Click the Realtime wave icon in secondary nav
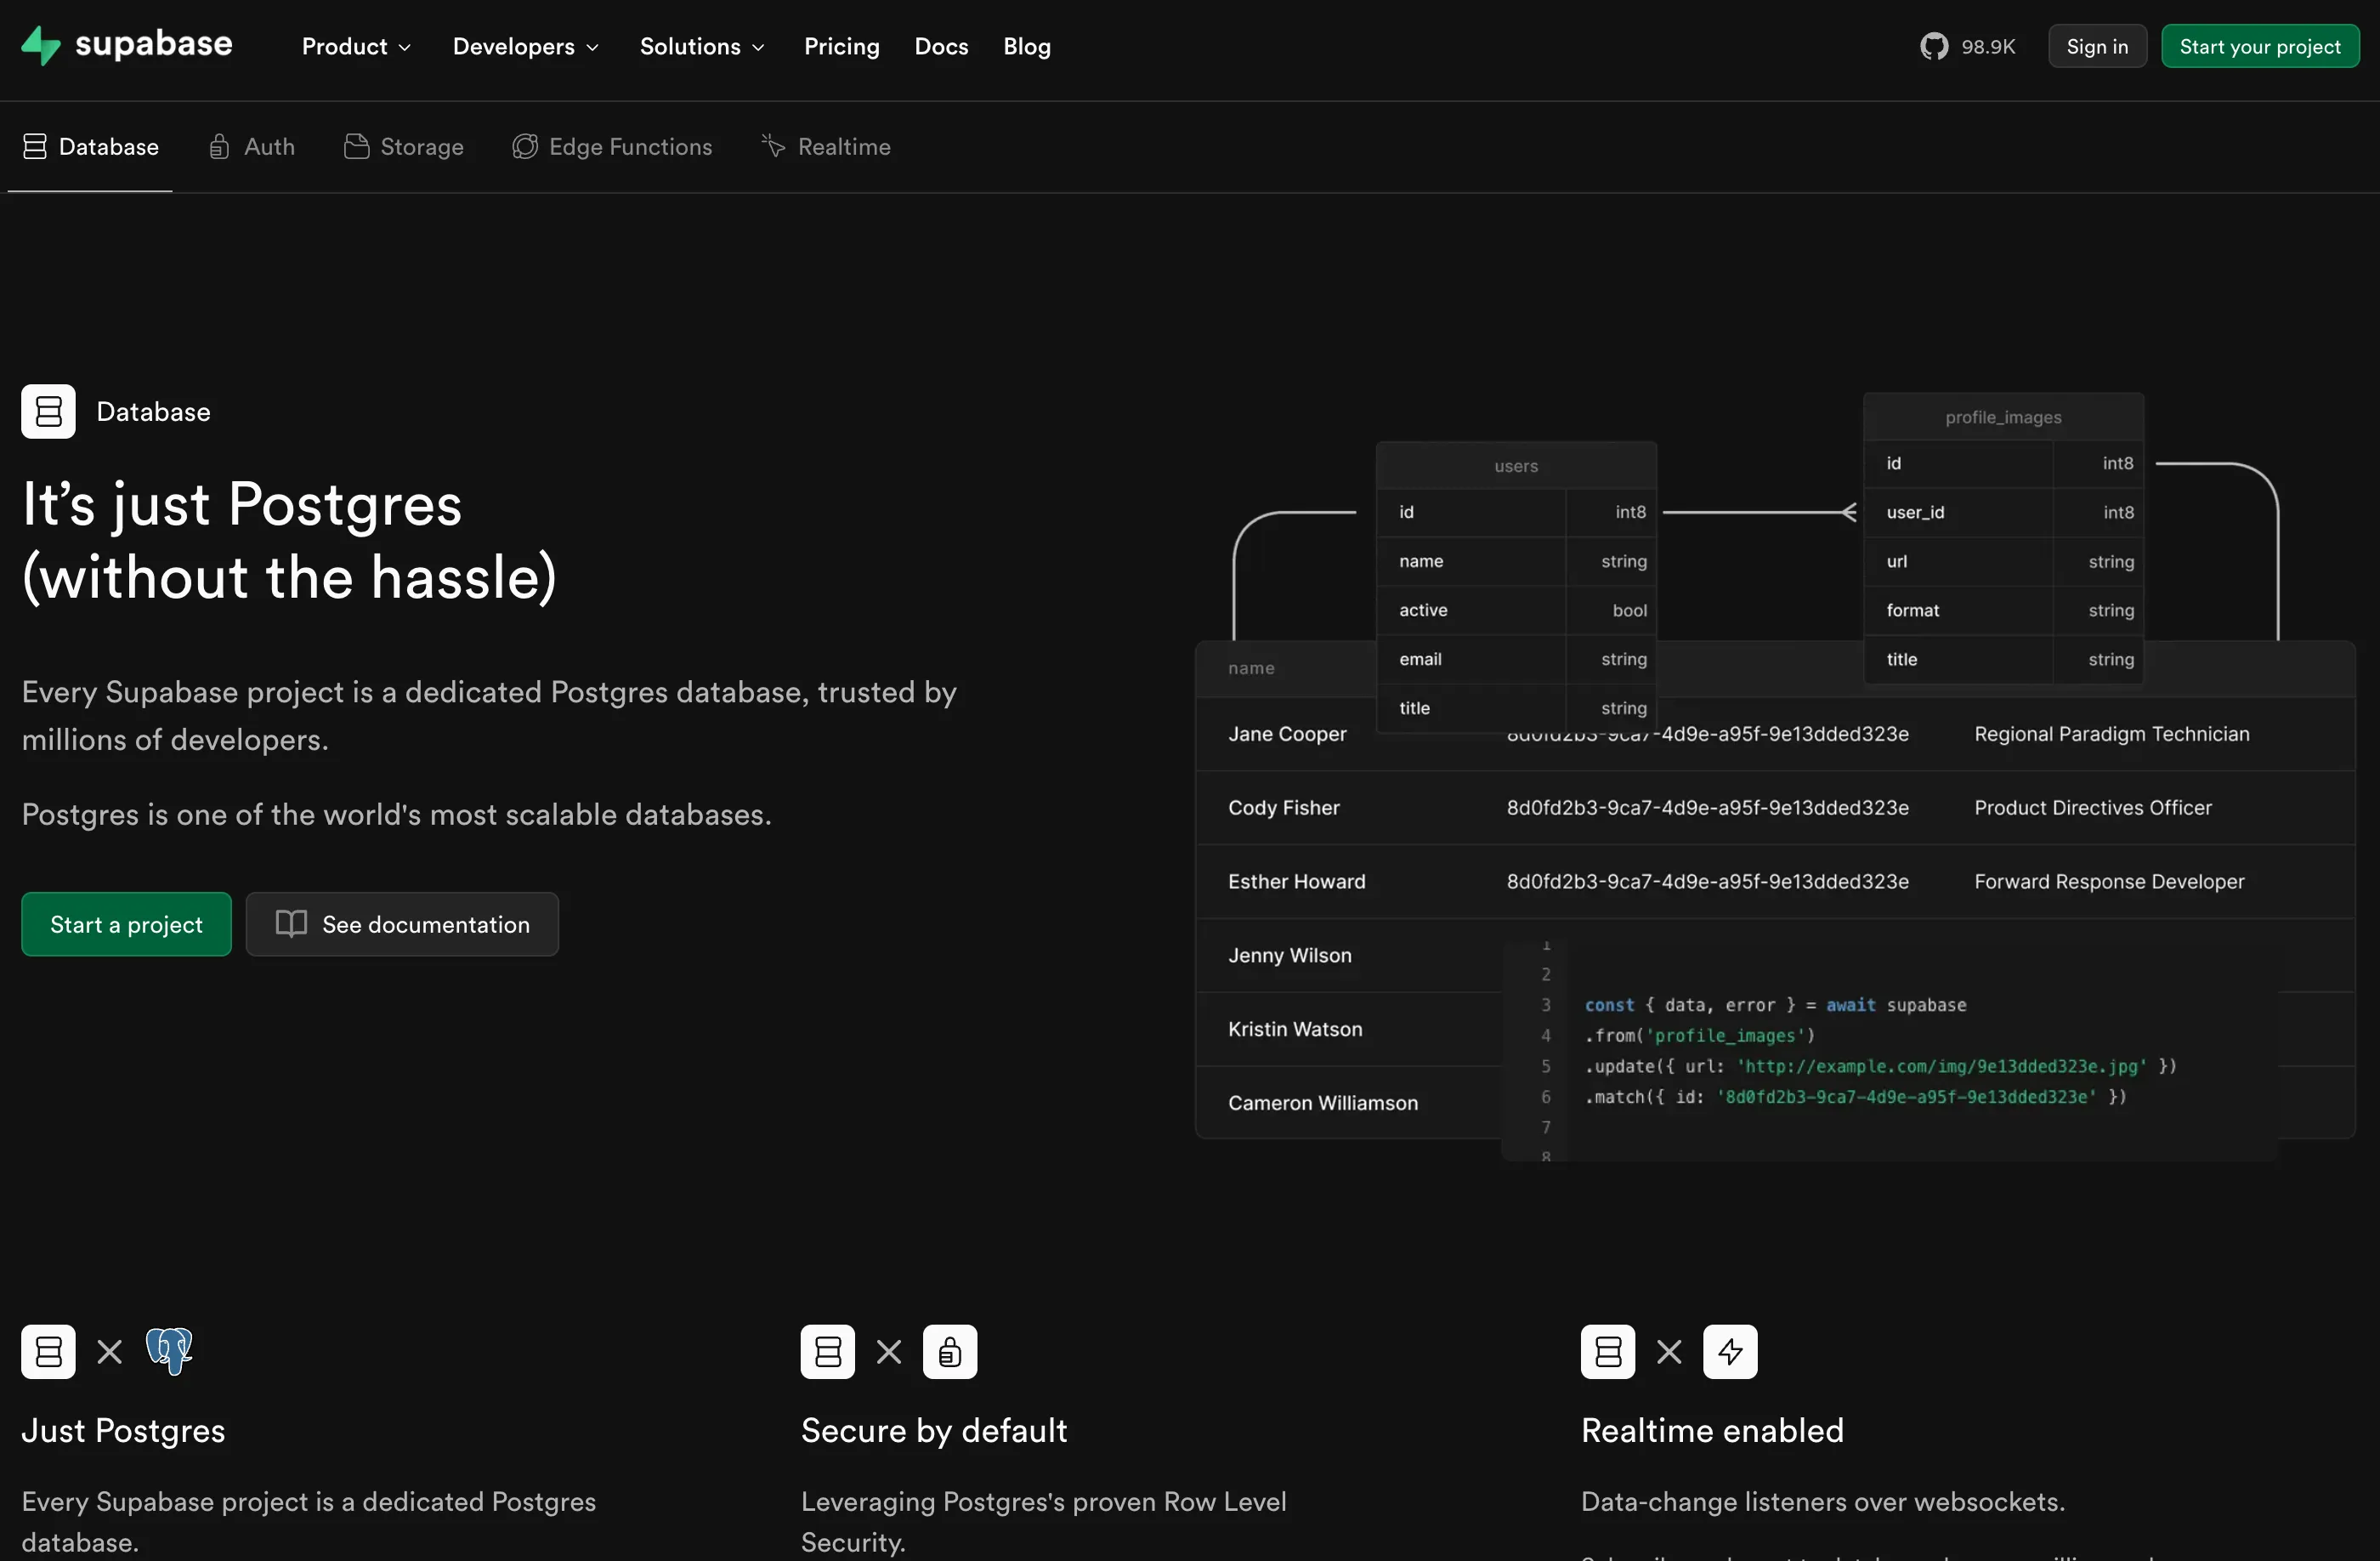The image size is (2380, 1561). (773, 146)
